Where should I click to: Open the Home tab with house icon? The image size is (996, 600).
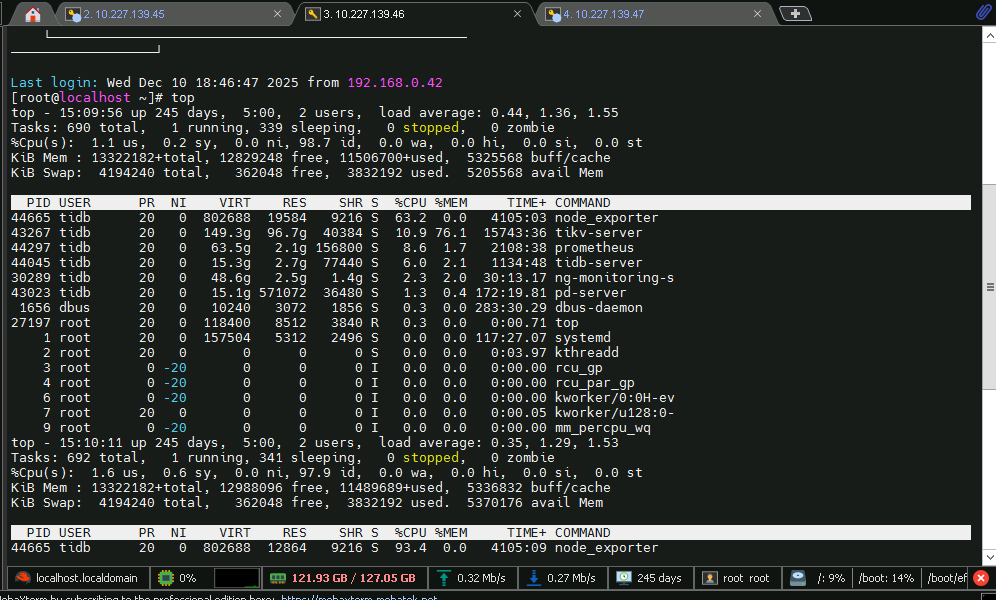(x=32, y=14)
